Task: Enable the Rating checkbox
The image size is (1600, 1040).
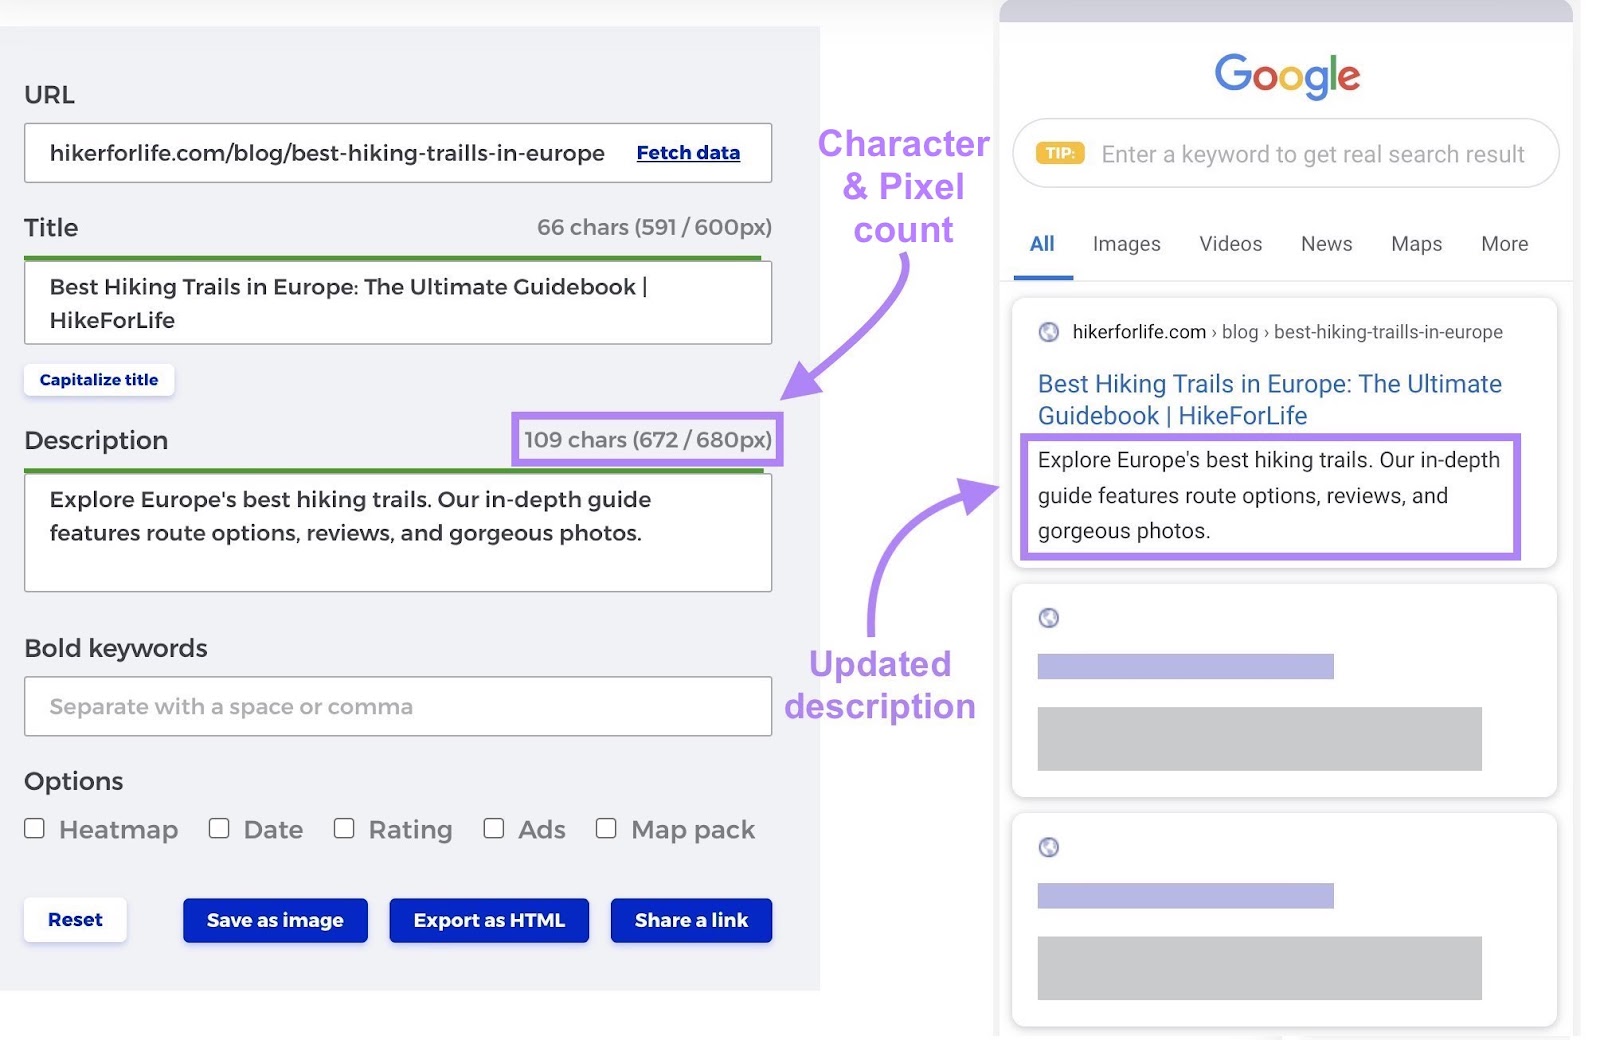Action: [345, 828]
